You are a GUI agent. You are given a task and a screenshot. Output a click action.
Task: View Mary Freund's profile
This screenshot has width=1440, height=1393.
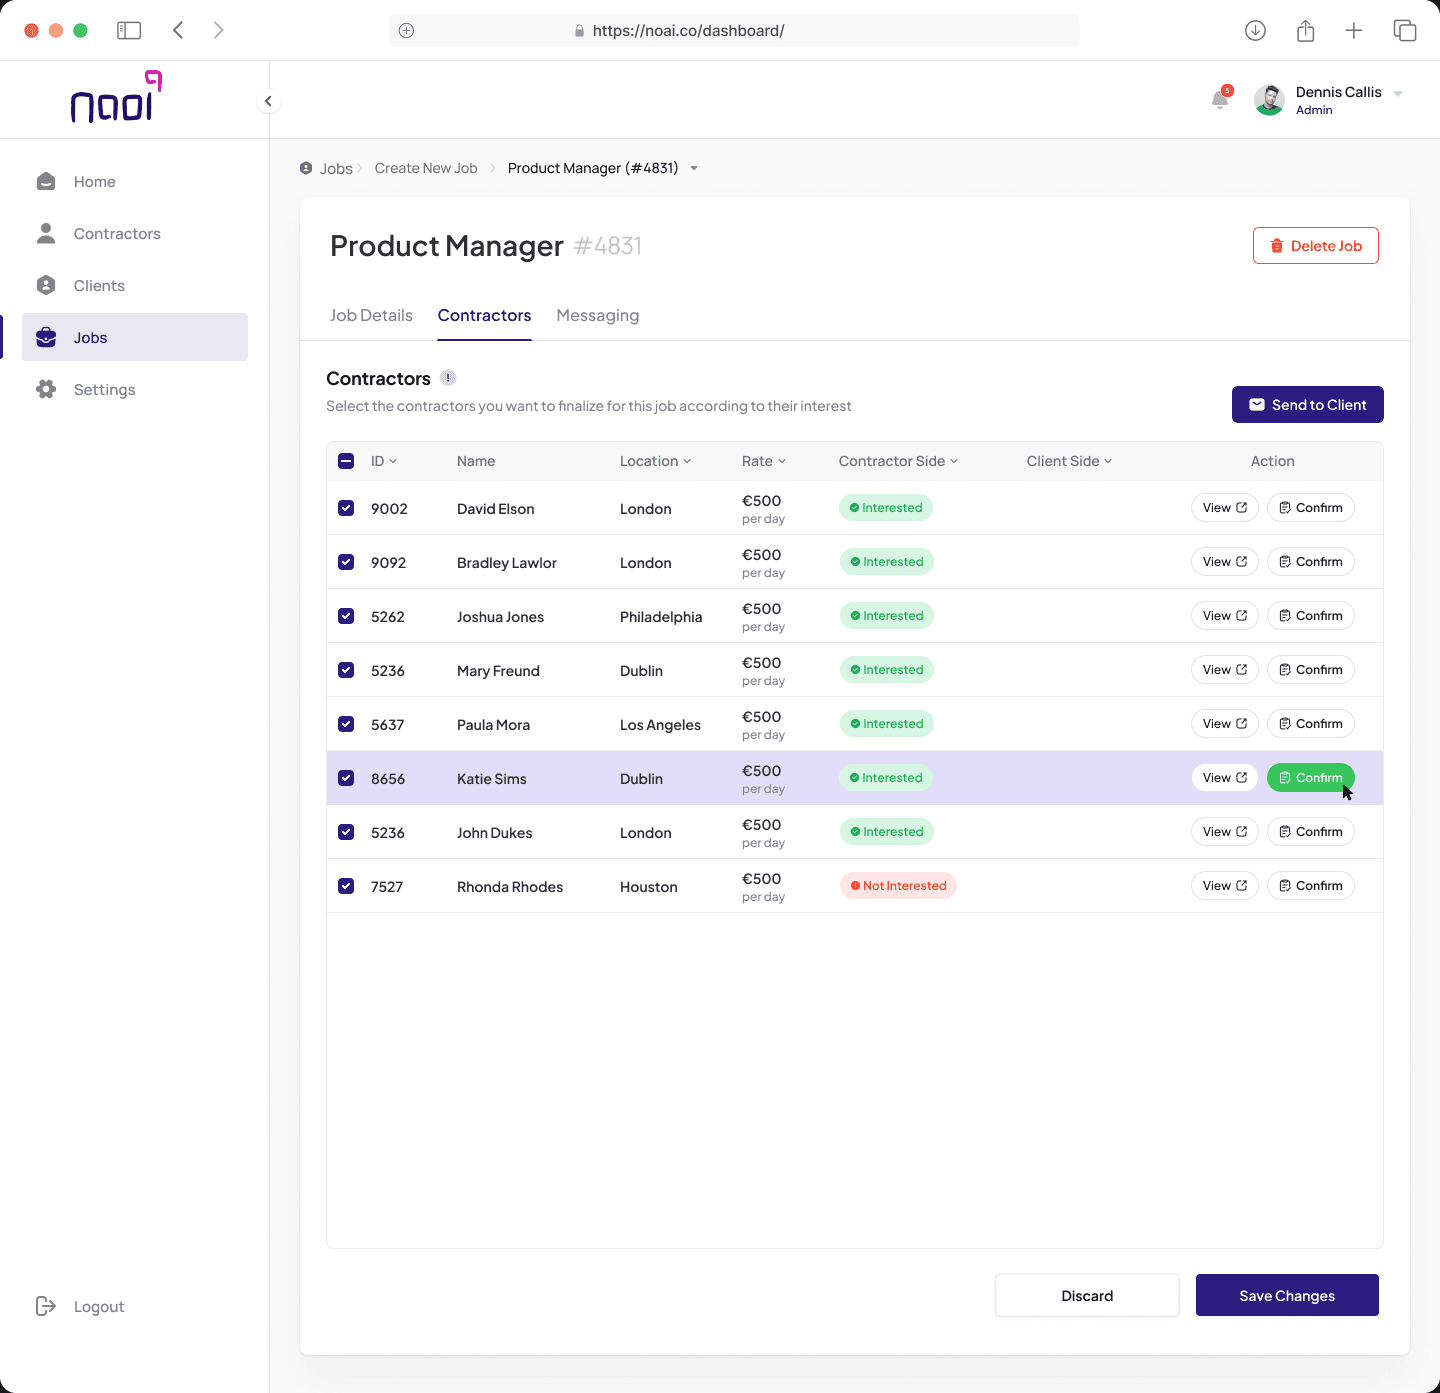coord(1224,670)
